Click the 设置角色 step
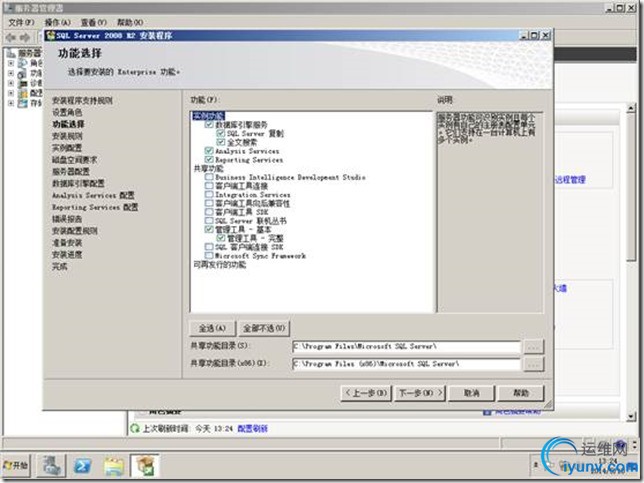The width and height of the screenshot is (644, 483). pyautogui.click(x=67, y=112)
